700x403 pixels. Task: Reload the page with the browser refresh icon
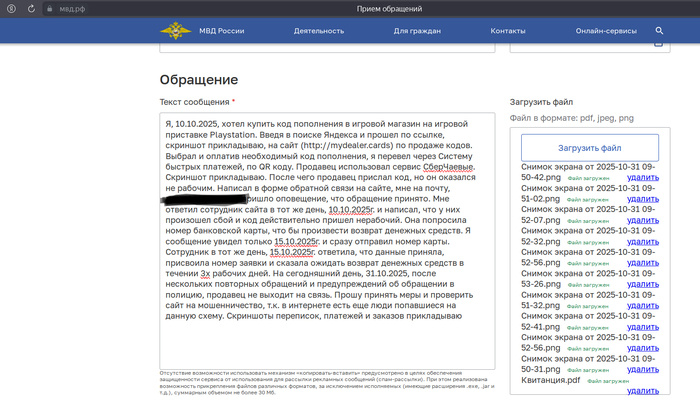pos(29,8)
